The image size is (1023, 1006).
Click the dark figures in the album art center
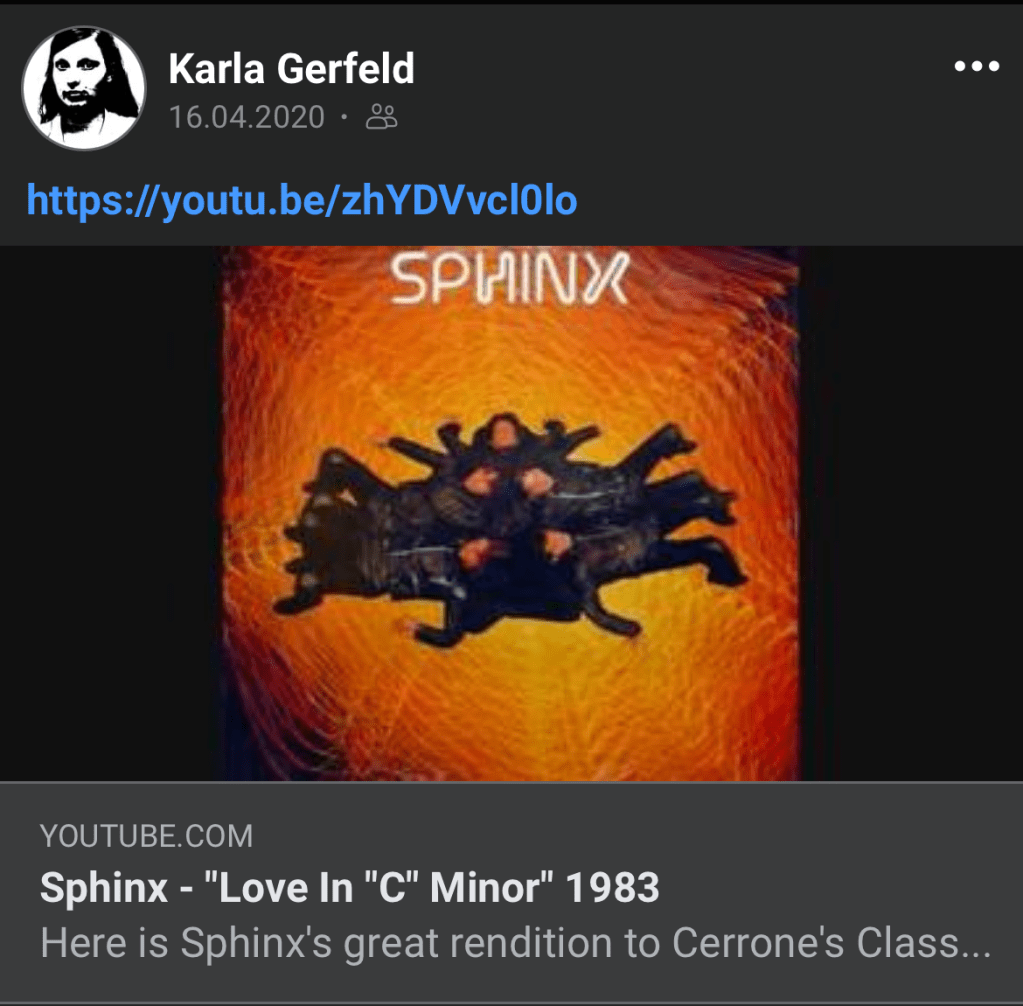tap(510, 528)
